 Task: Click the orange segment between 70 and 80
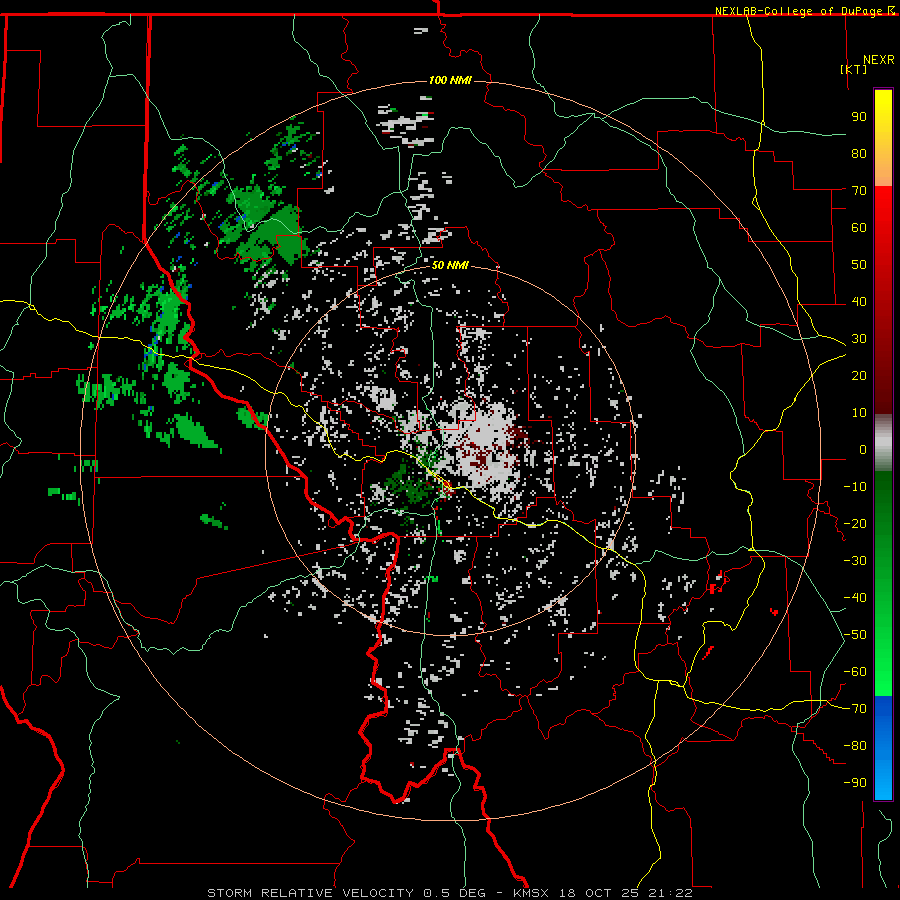click(x=883, y=170)
